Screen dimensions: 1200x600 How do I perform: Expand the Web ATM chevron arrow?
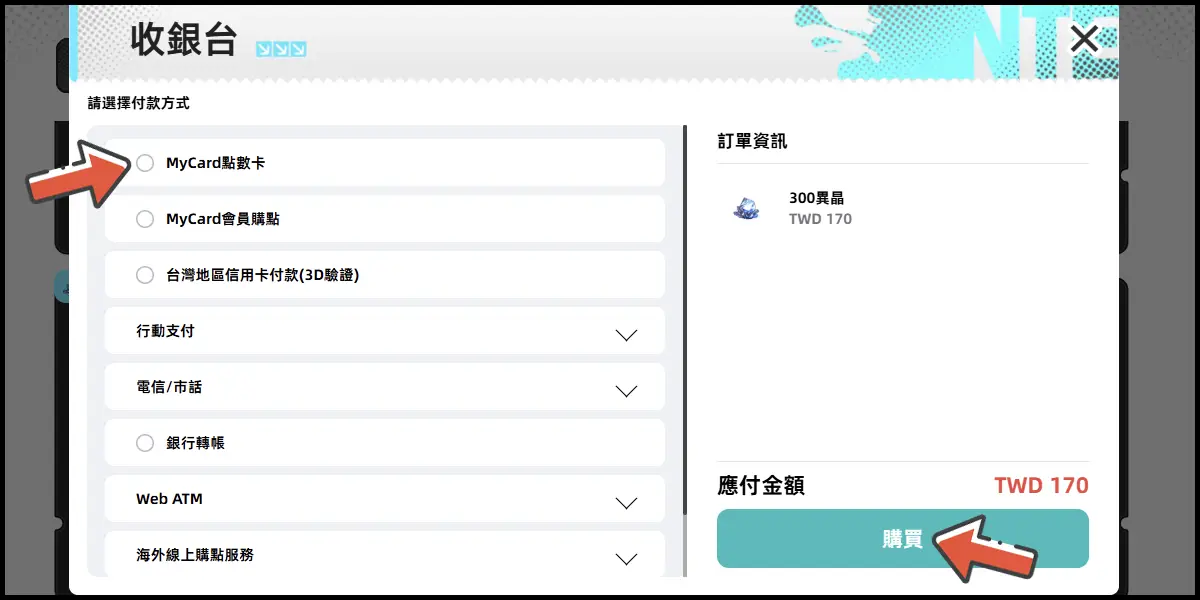coord(626,503)
